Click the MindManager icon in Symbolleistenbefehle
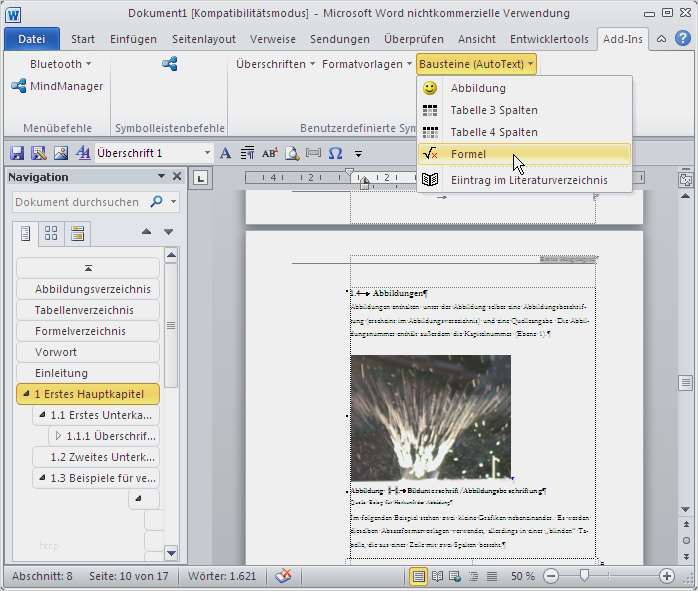The image size is (698, 591). coord(170,64)
